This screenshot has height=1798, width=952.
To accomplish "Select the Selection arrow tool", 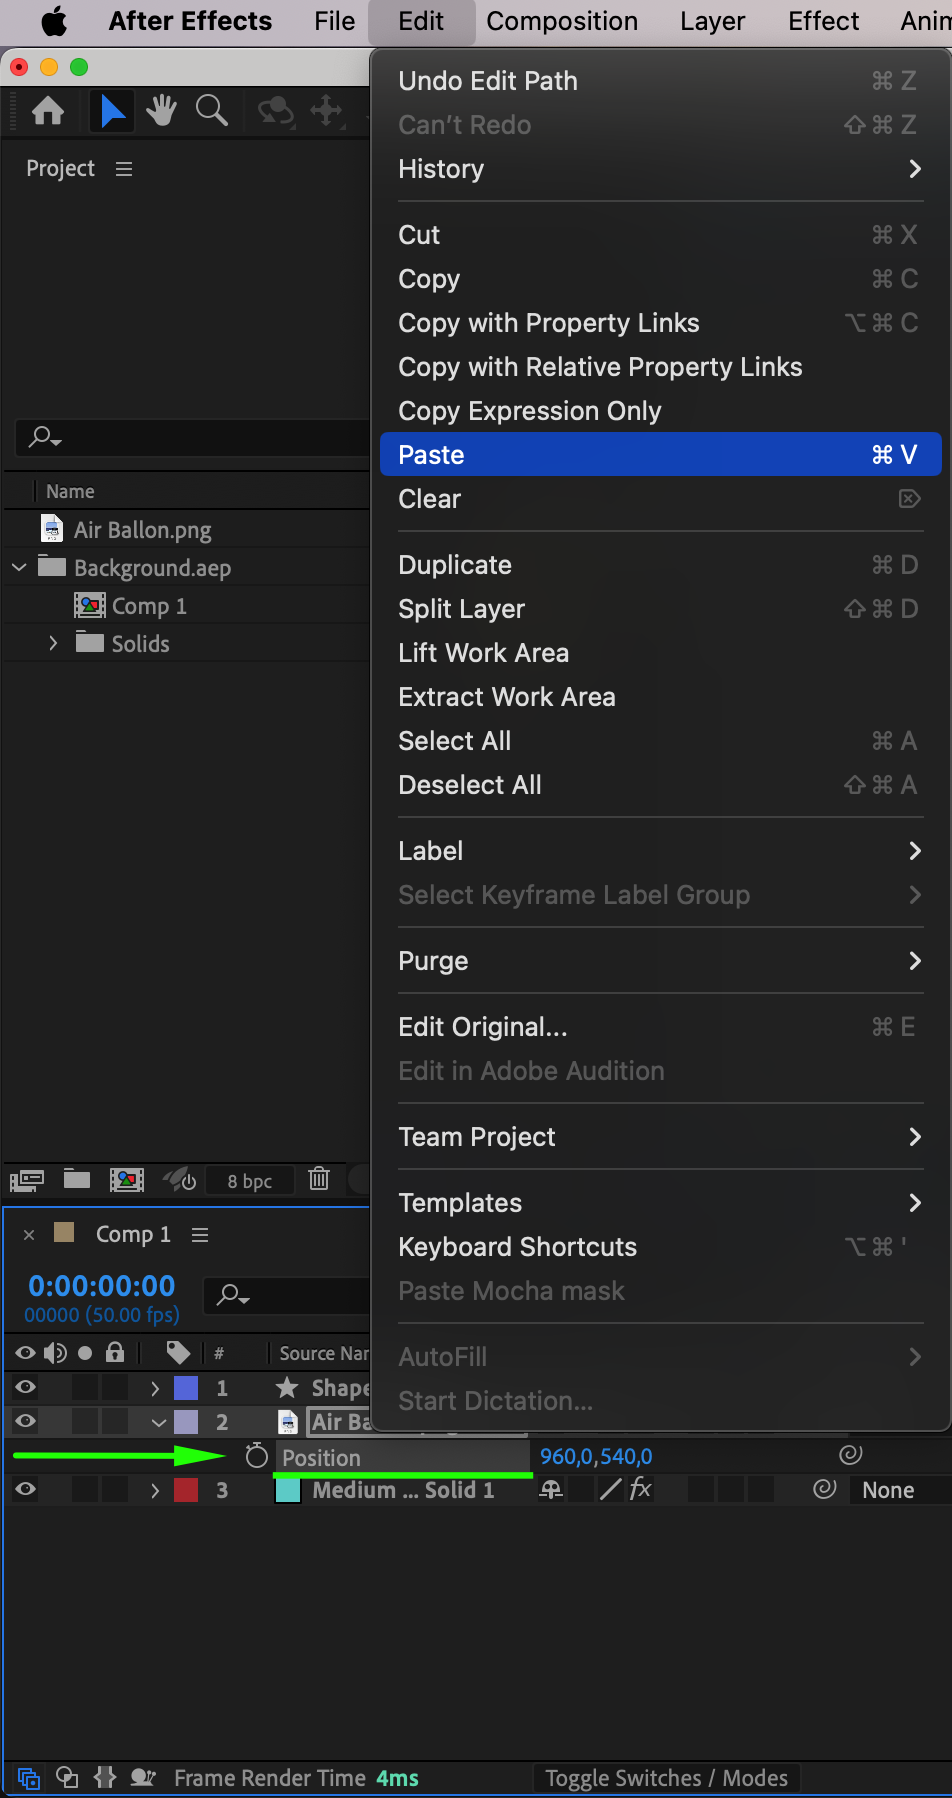I will point(113,110).
